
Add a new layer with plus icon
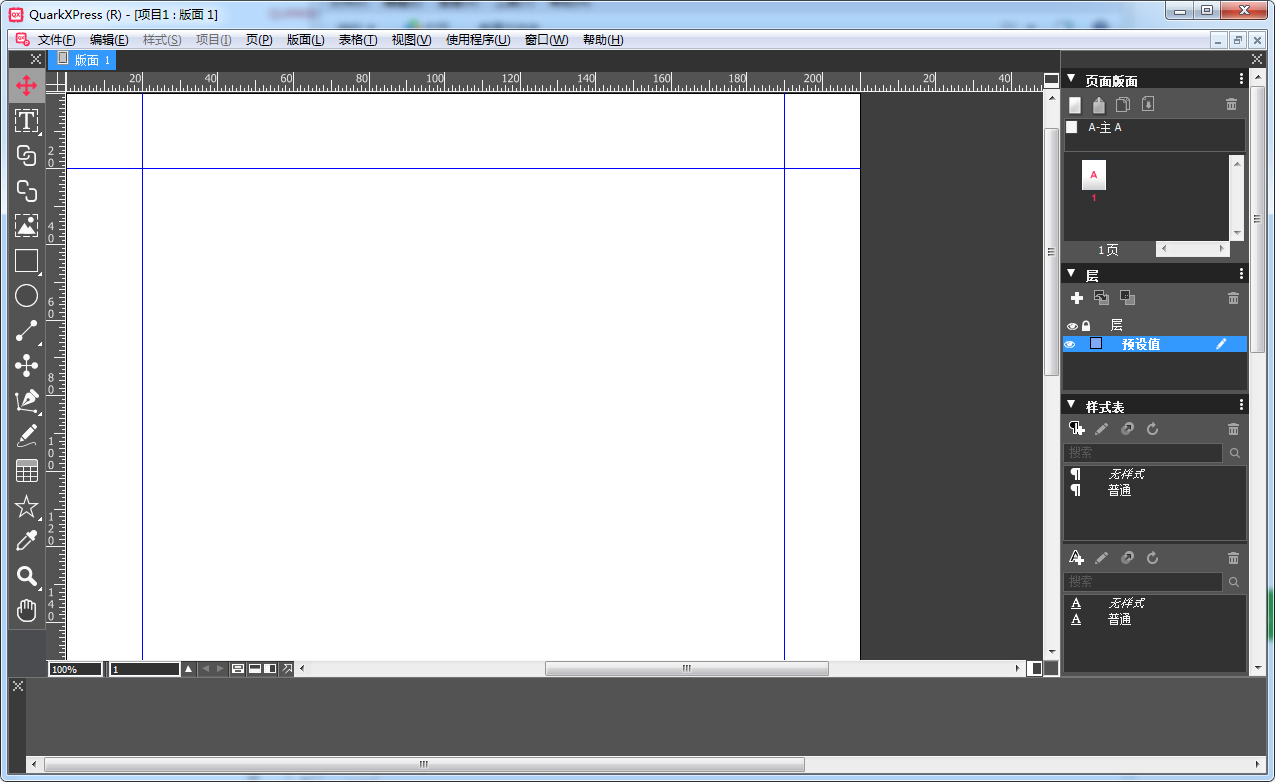pos(1077,298)
